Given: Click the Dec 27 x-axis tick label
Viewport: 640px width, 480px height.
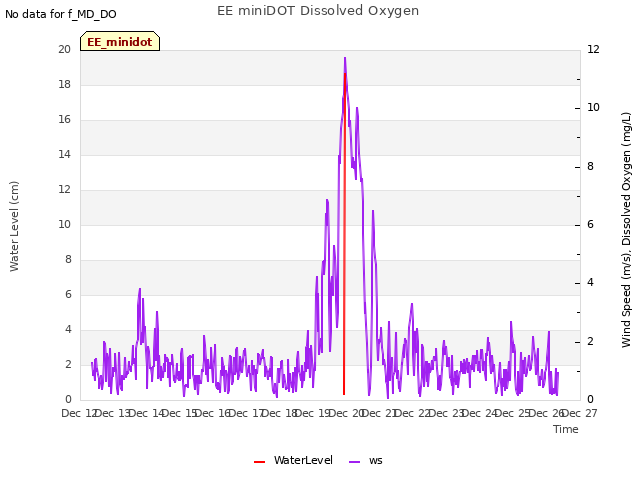Looking at the screenshot, I should [x=580, y=413].
